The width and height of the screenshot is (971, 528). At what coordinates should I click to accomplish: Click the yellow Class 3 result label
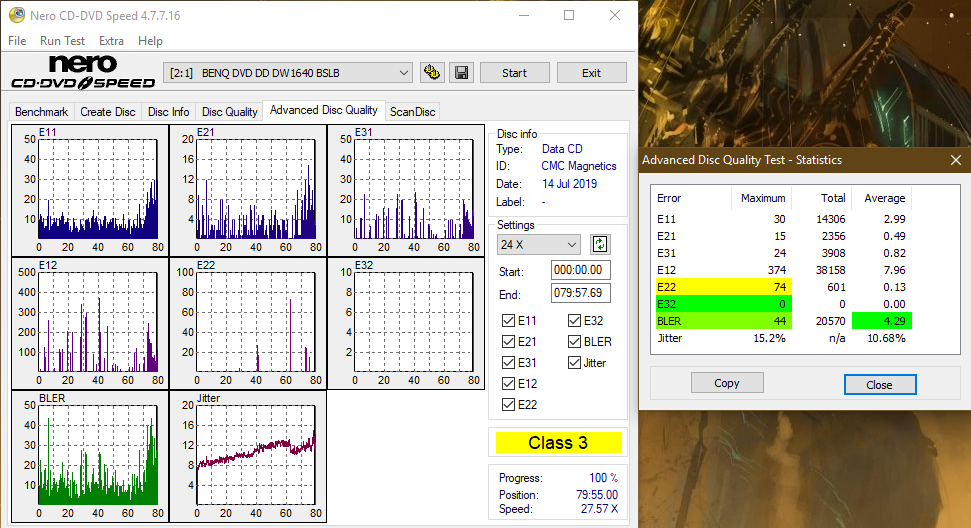click(x=558, y=443)
